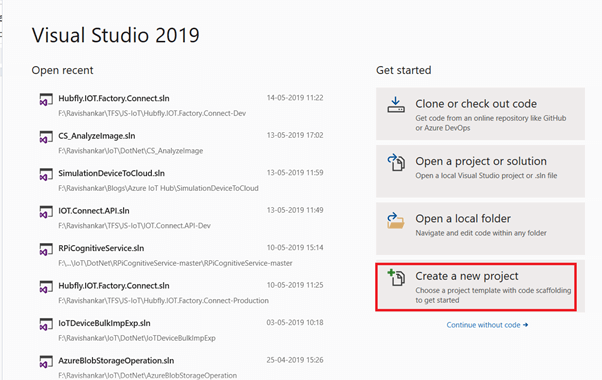
Task: Open recent Hubfly.IOT.Factory.Connect.sln from 14-05-2019
Action: click(181, 105)
